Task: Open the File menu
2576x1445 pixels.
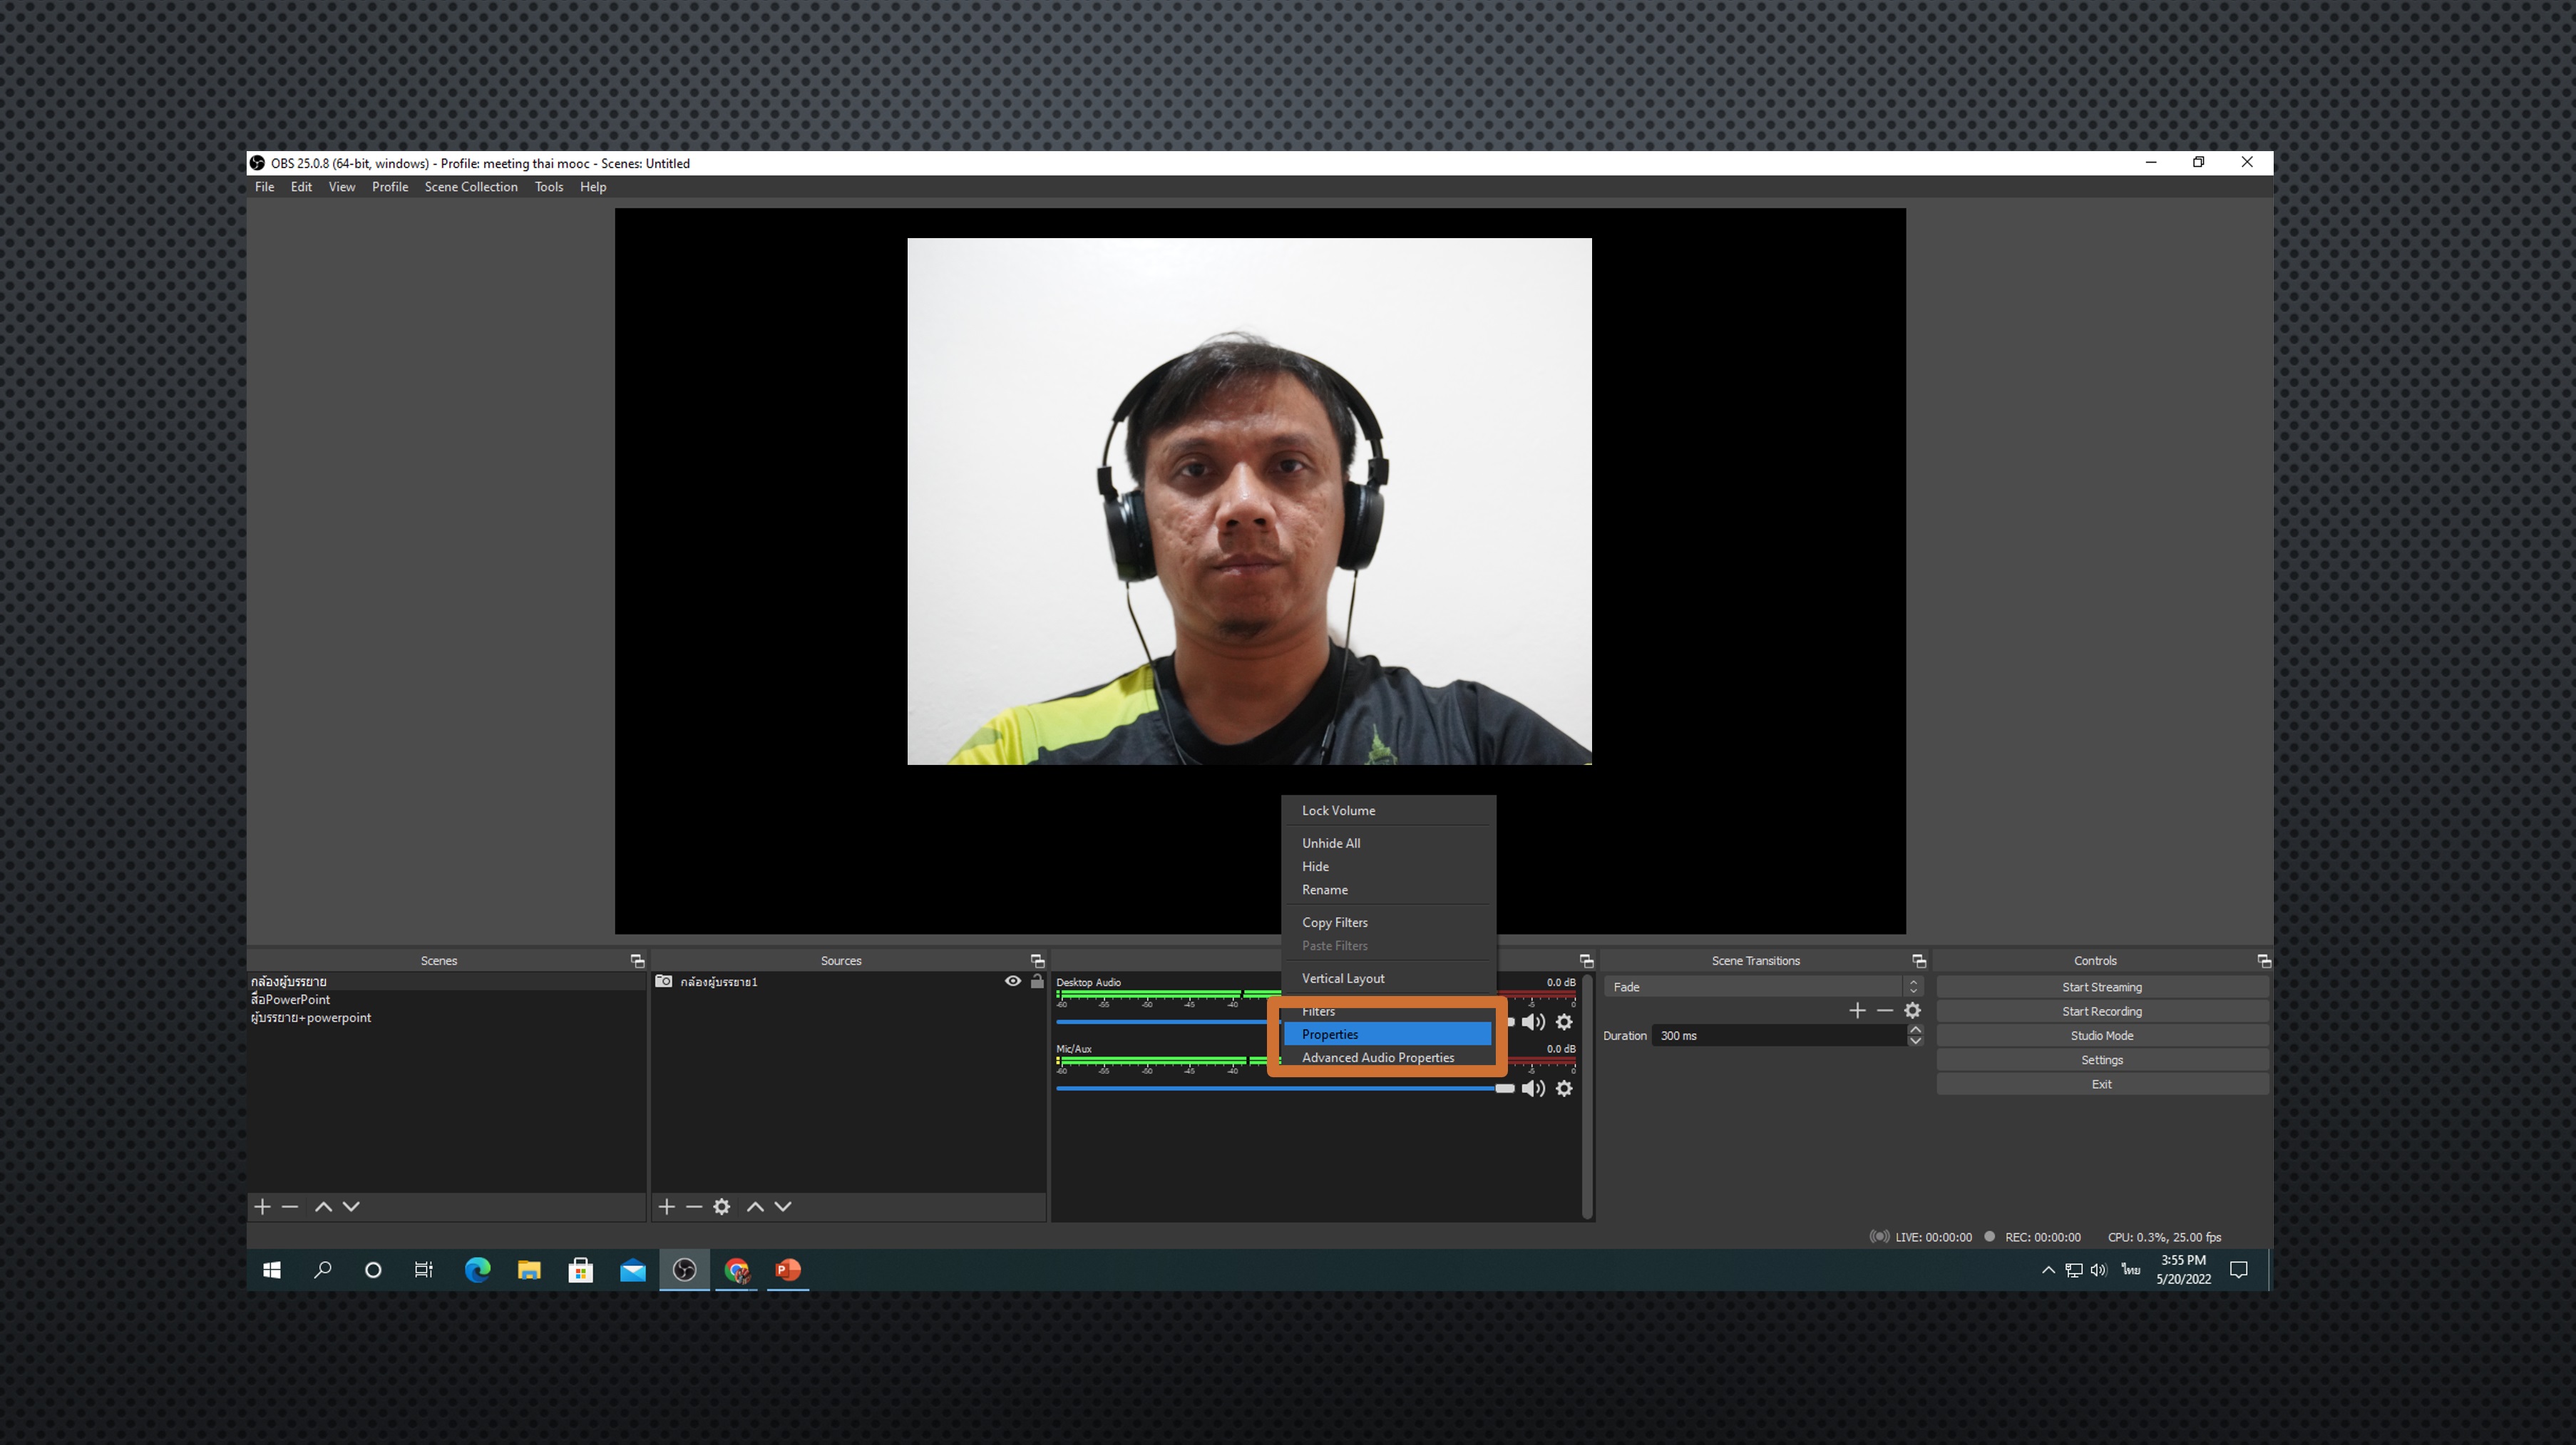Action: [x=264, y=187]
